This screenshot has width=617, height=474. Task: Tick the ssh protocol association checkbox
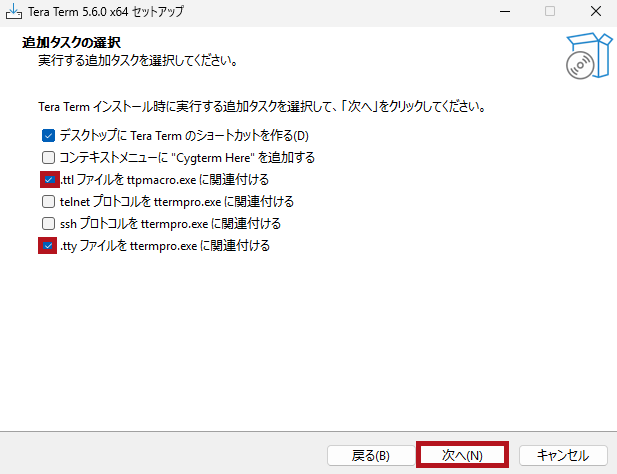48,223
